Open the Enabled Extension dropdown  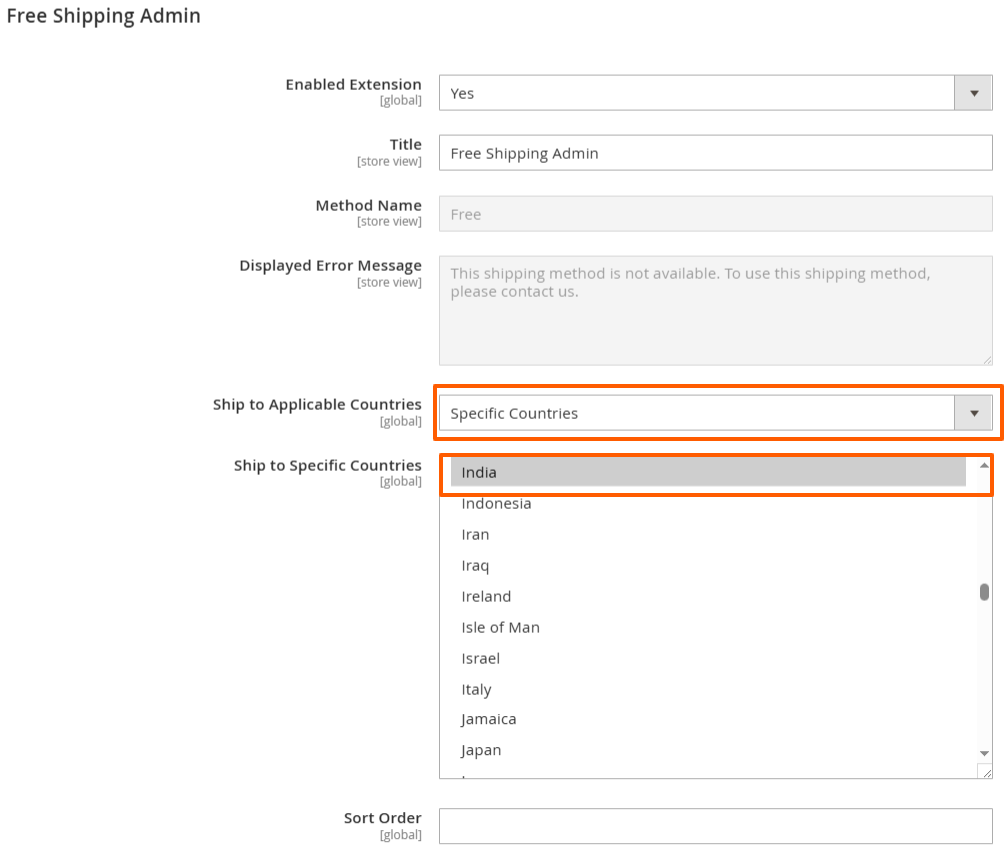(716, 93)
